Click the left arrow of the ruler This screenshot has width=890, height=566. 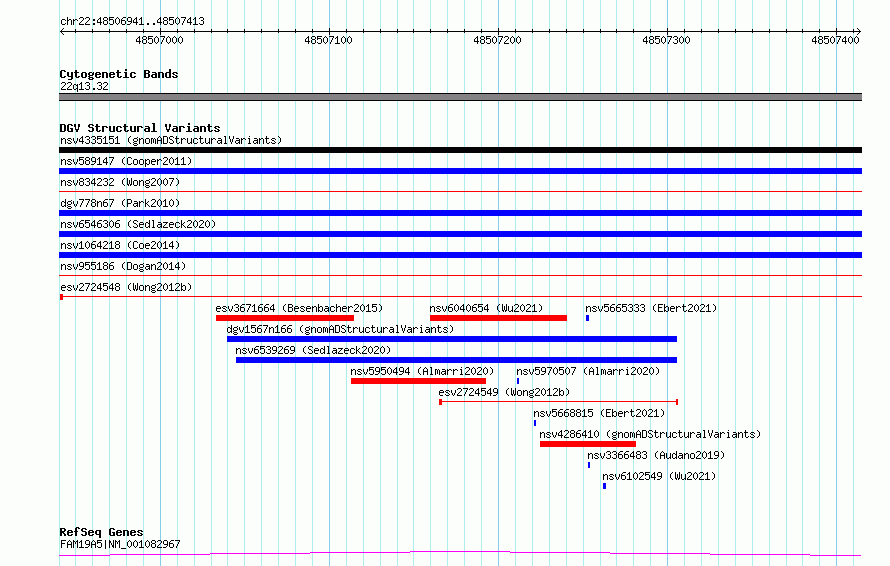(x=62, y=31)
